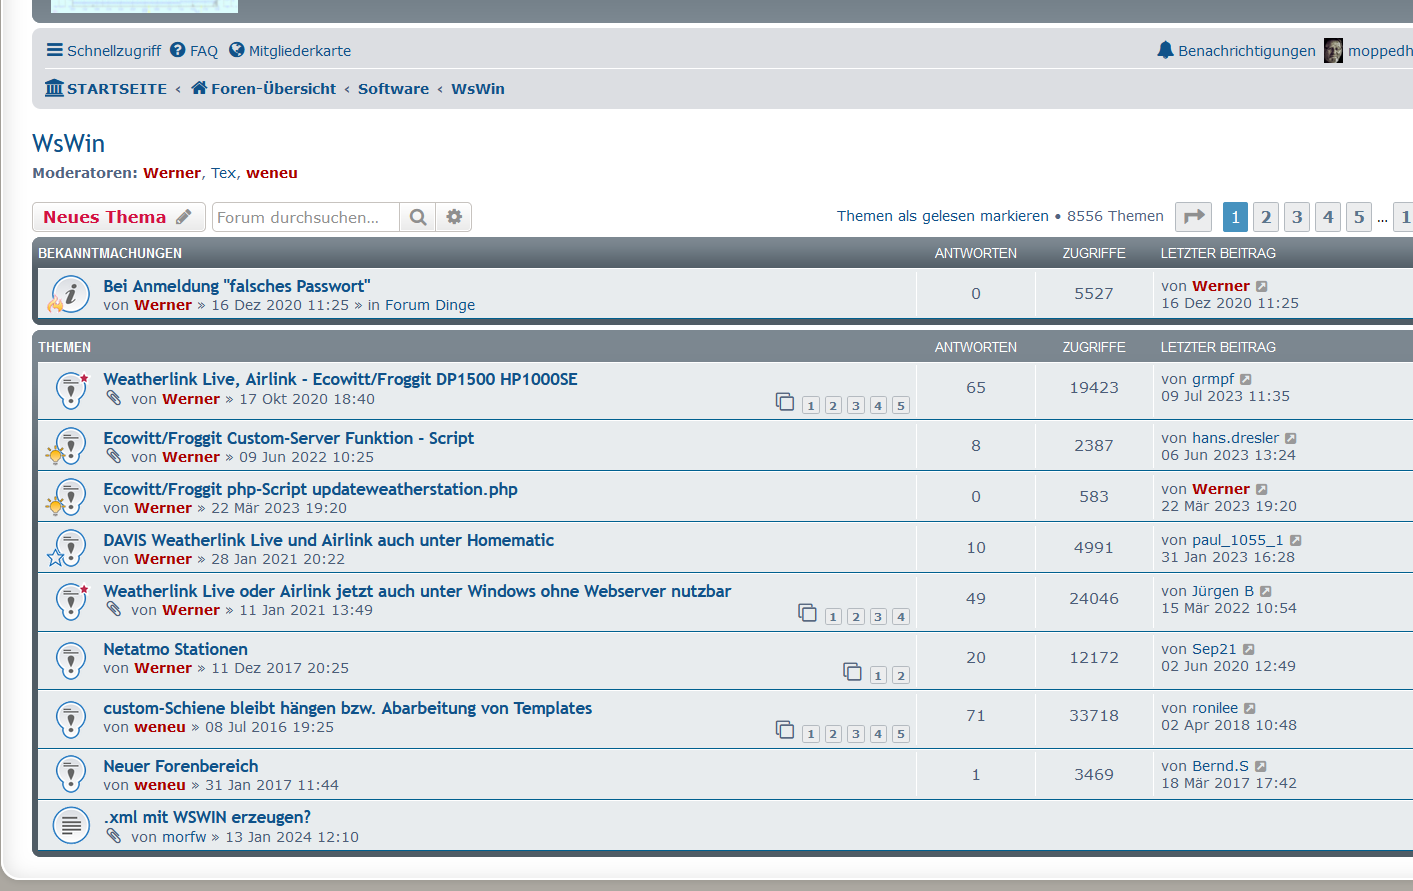Open the FAQ page

click(x=194, y=51)
